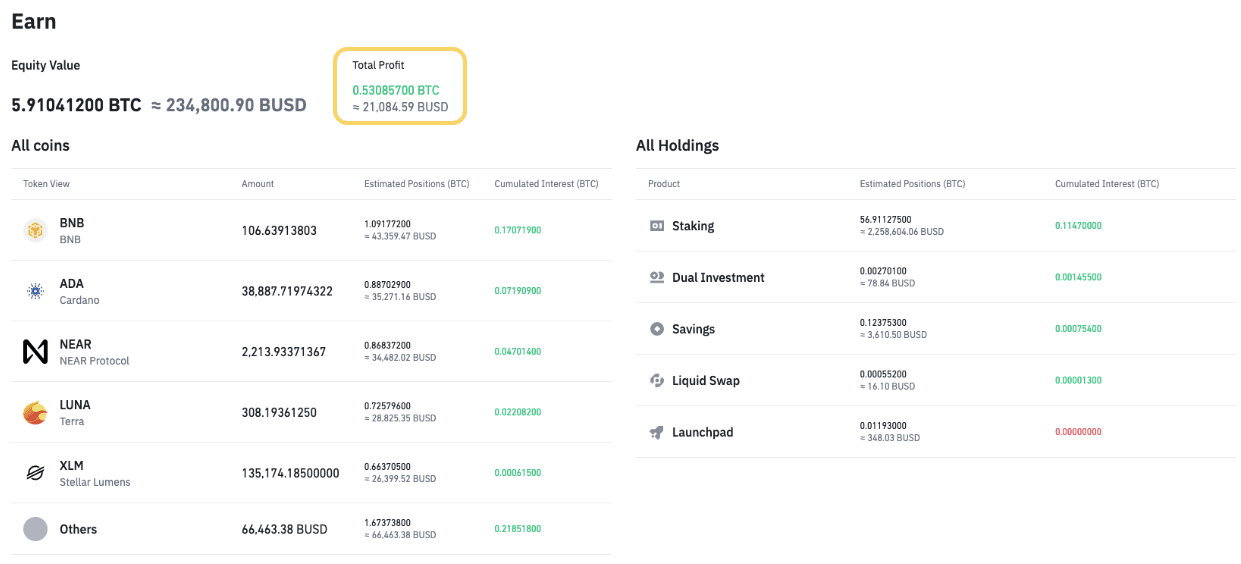Click the Stellar Lumens XLM icon
The image size is (1241, 564).
click(35, 473)
